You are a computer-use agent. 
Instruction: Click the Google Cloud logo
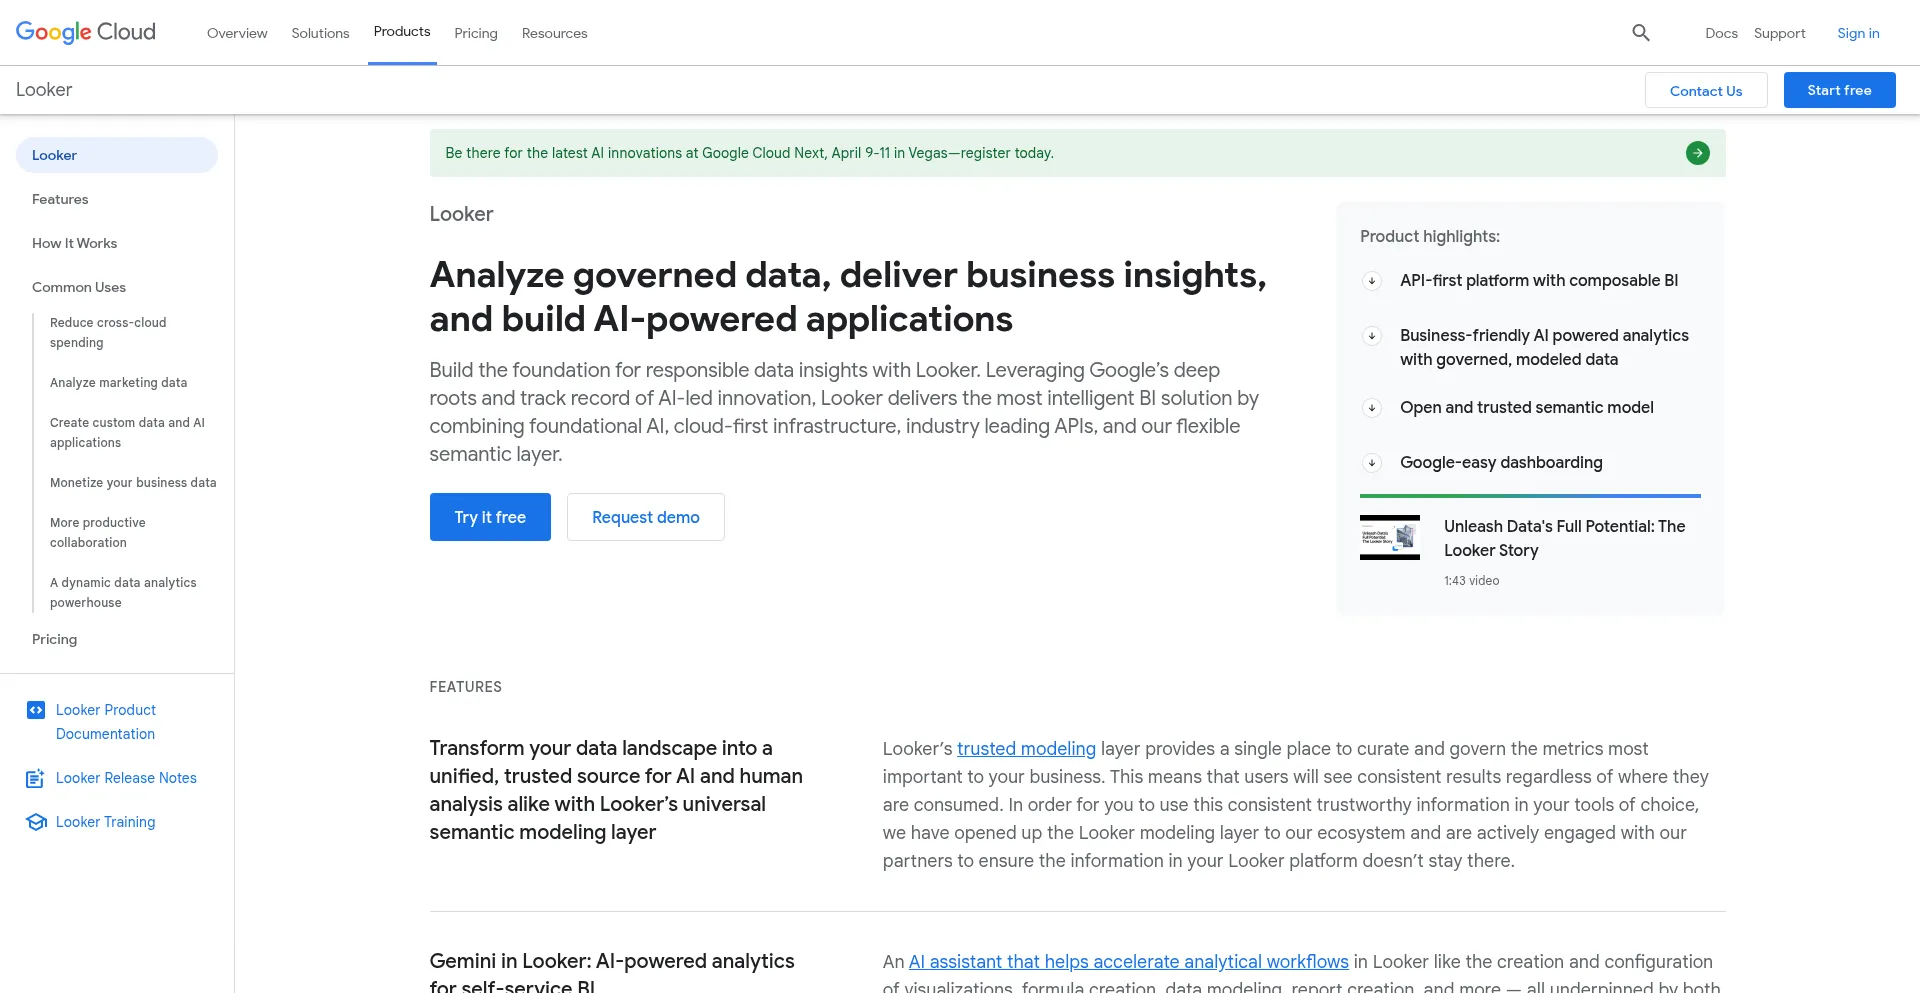86,32
